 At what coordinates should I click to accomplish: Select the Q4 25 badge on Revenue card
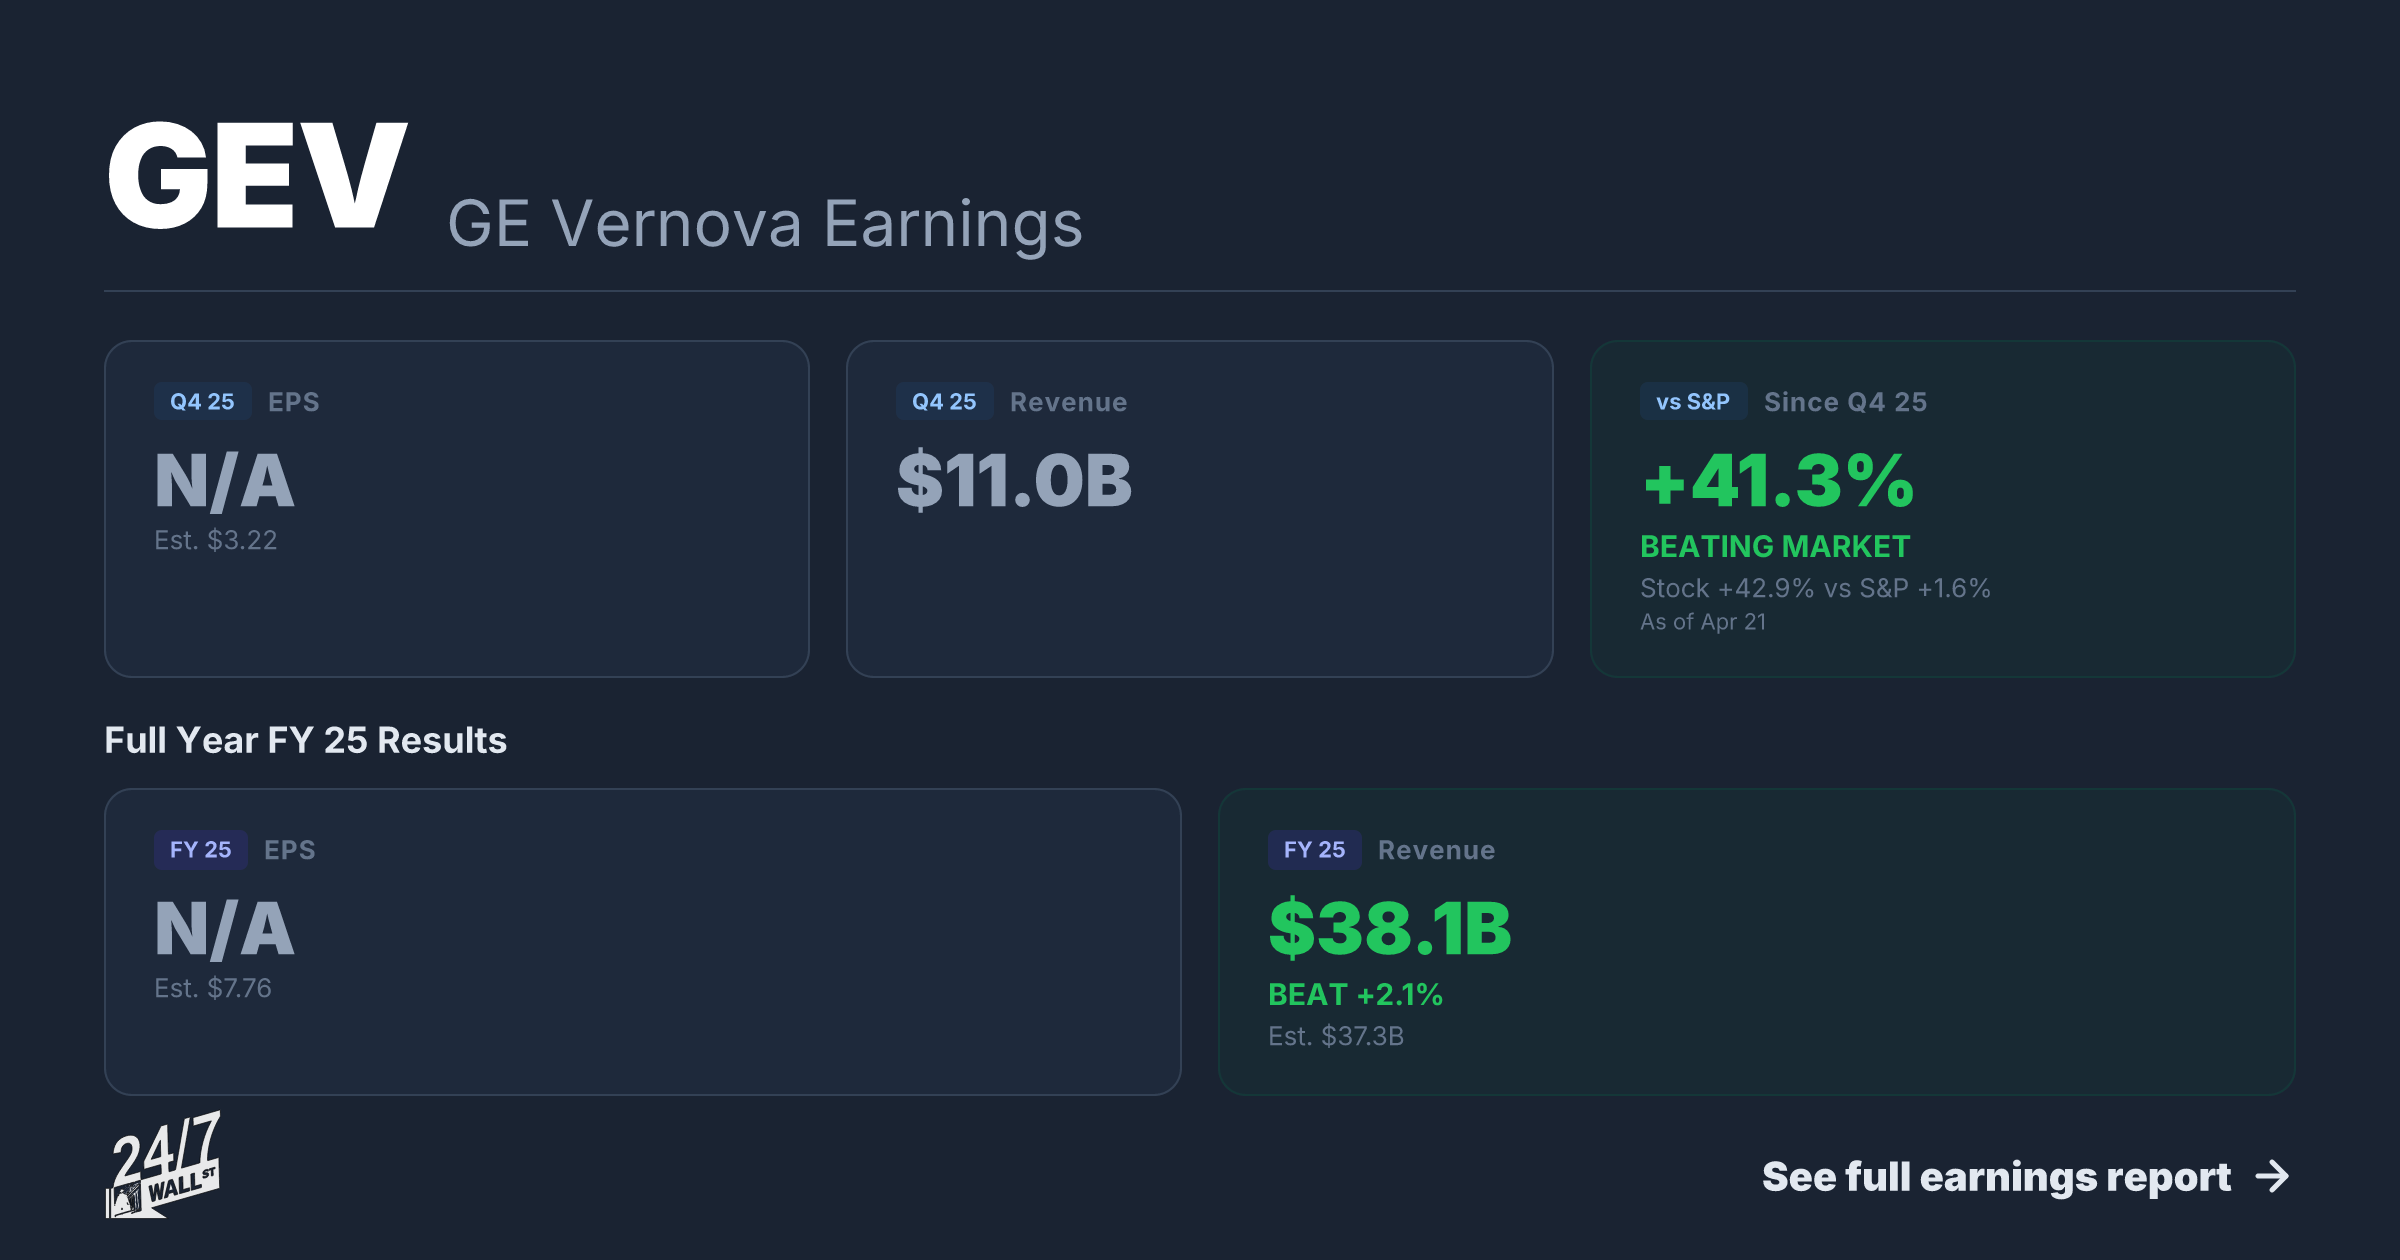[944, 401]
